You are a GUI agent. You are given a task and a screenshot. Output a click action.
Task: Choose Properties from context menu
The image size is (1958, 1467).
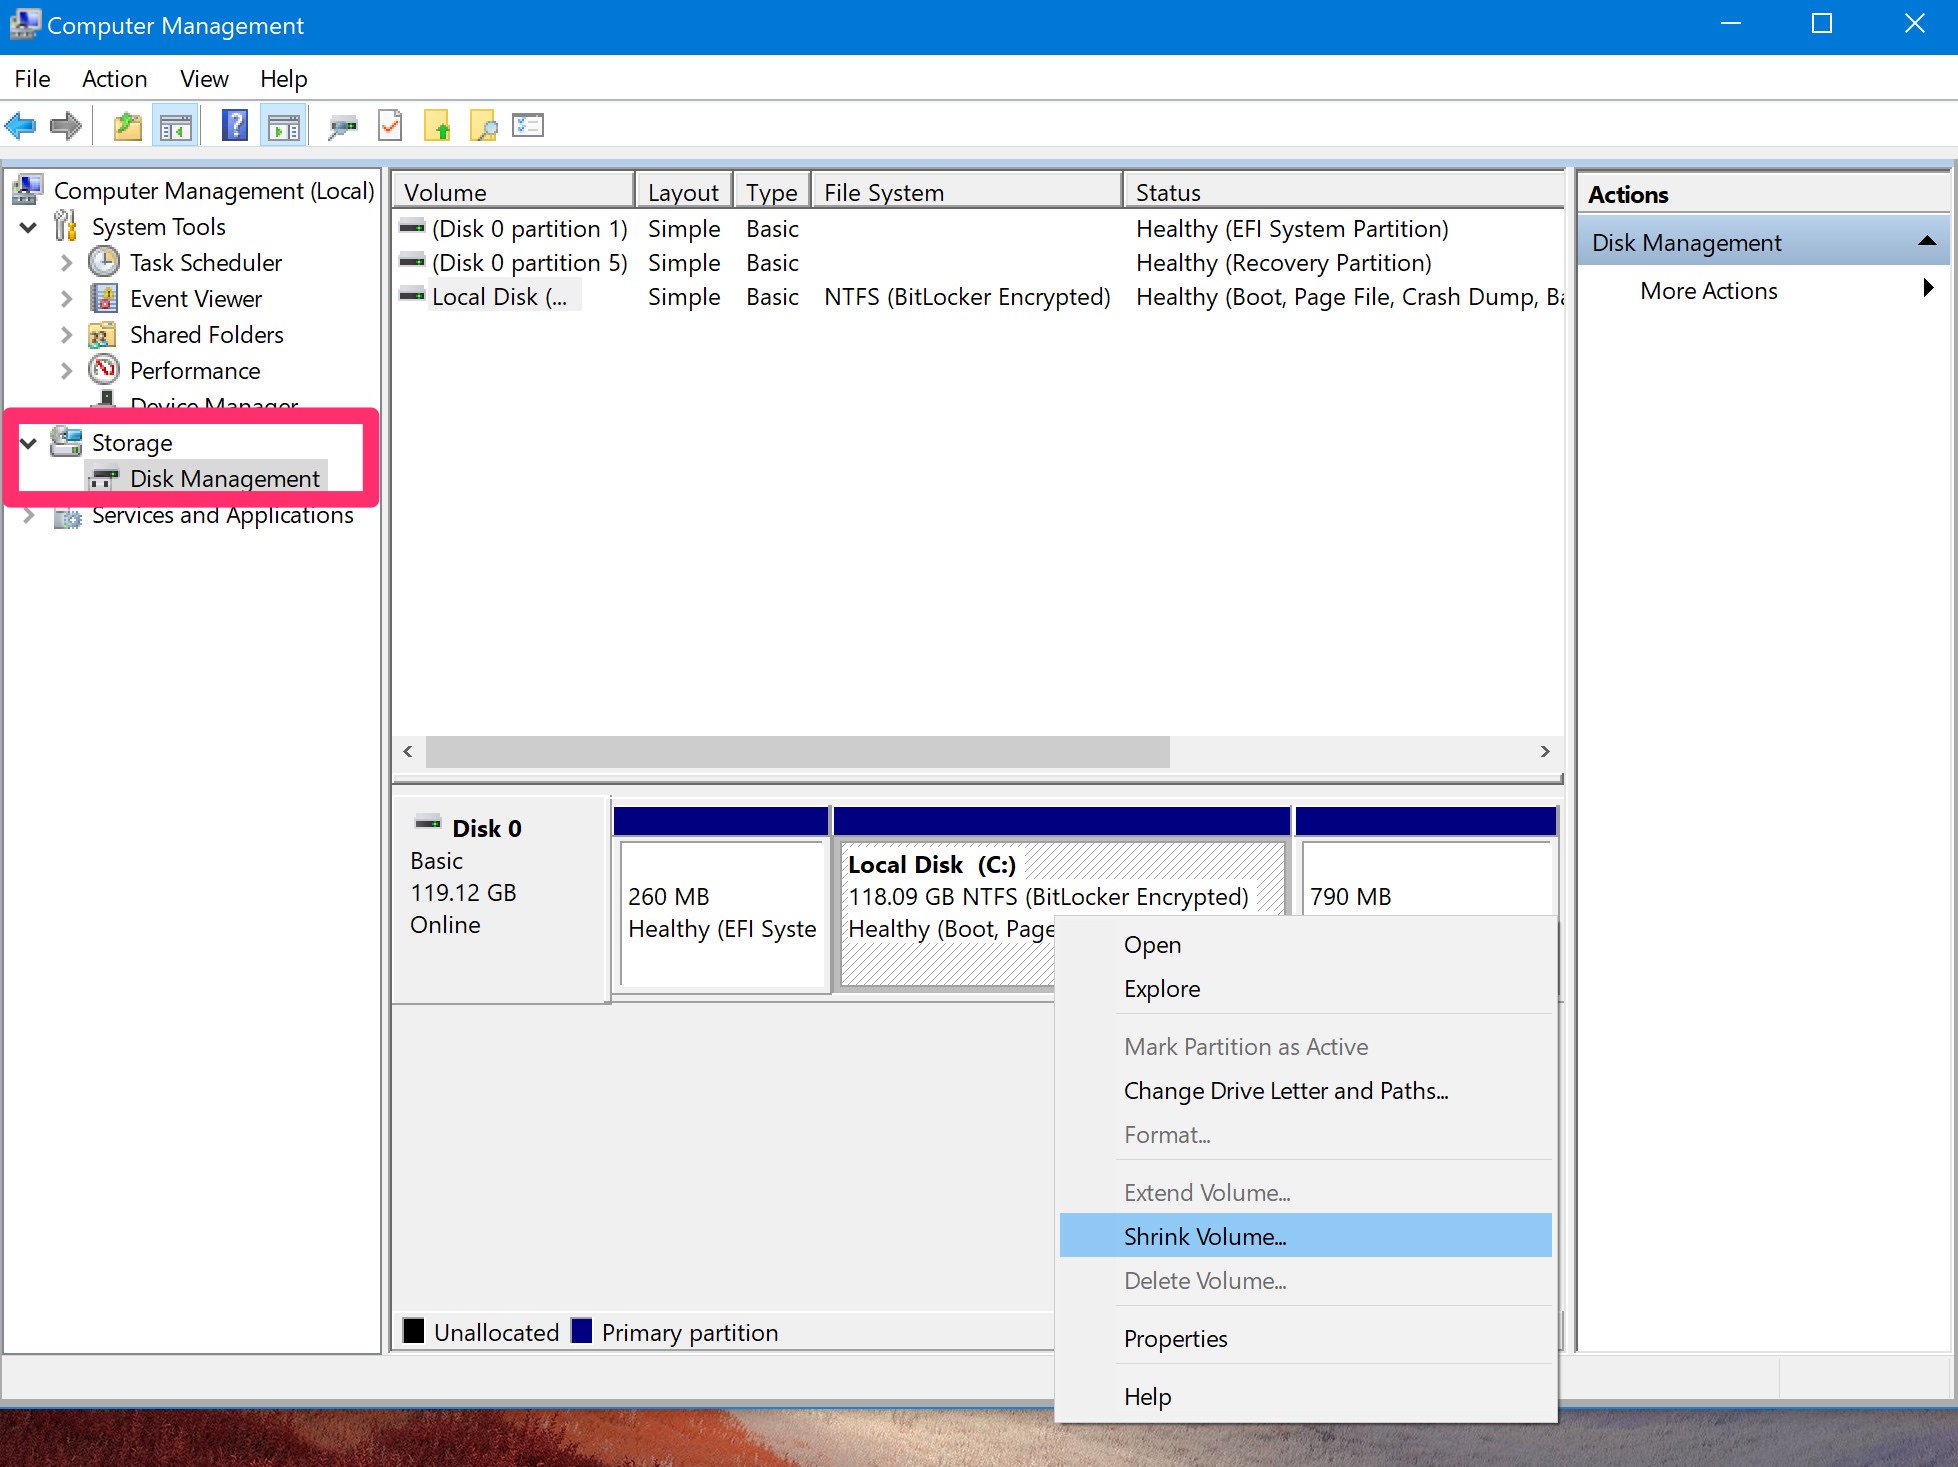(1305, 1338)
